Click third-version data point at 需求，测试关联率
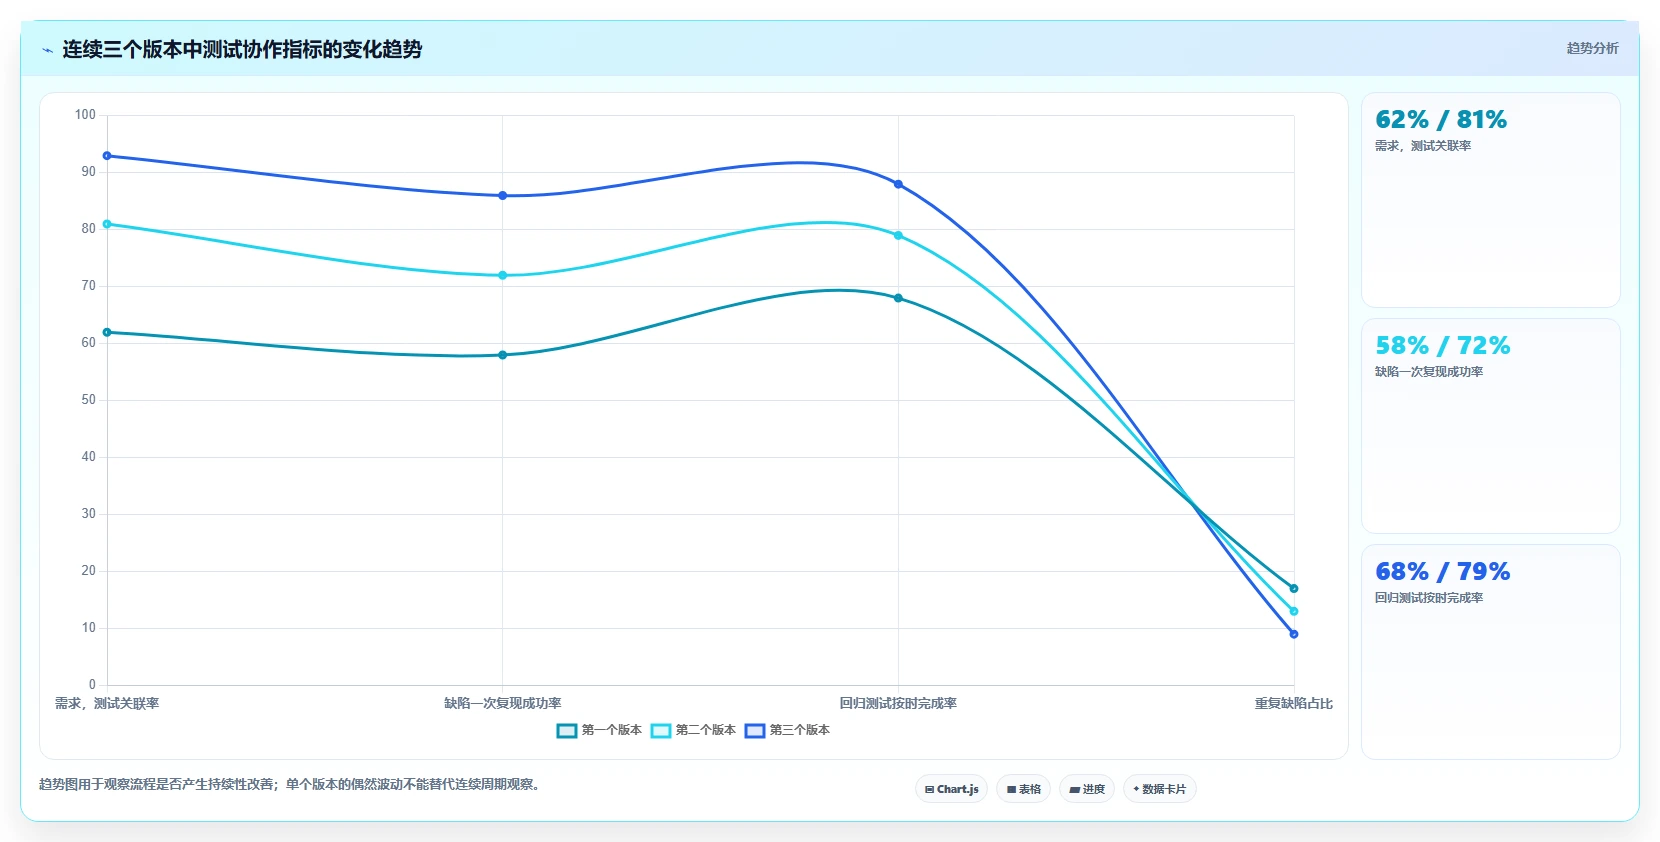Image resolution: width=1660 pixels, height=842 pixels. point(107,156)
